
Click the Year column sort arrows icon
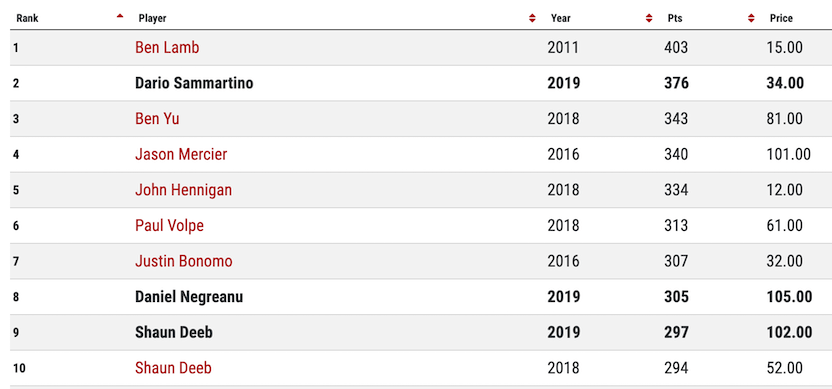click(648, 18)
